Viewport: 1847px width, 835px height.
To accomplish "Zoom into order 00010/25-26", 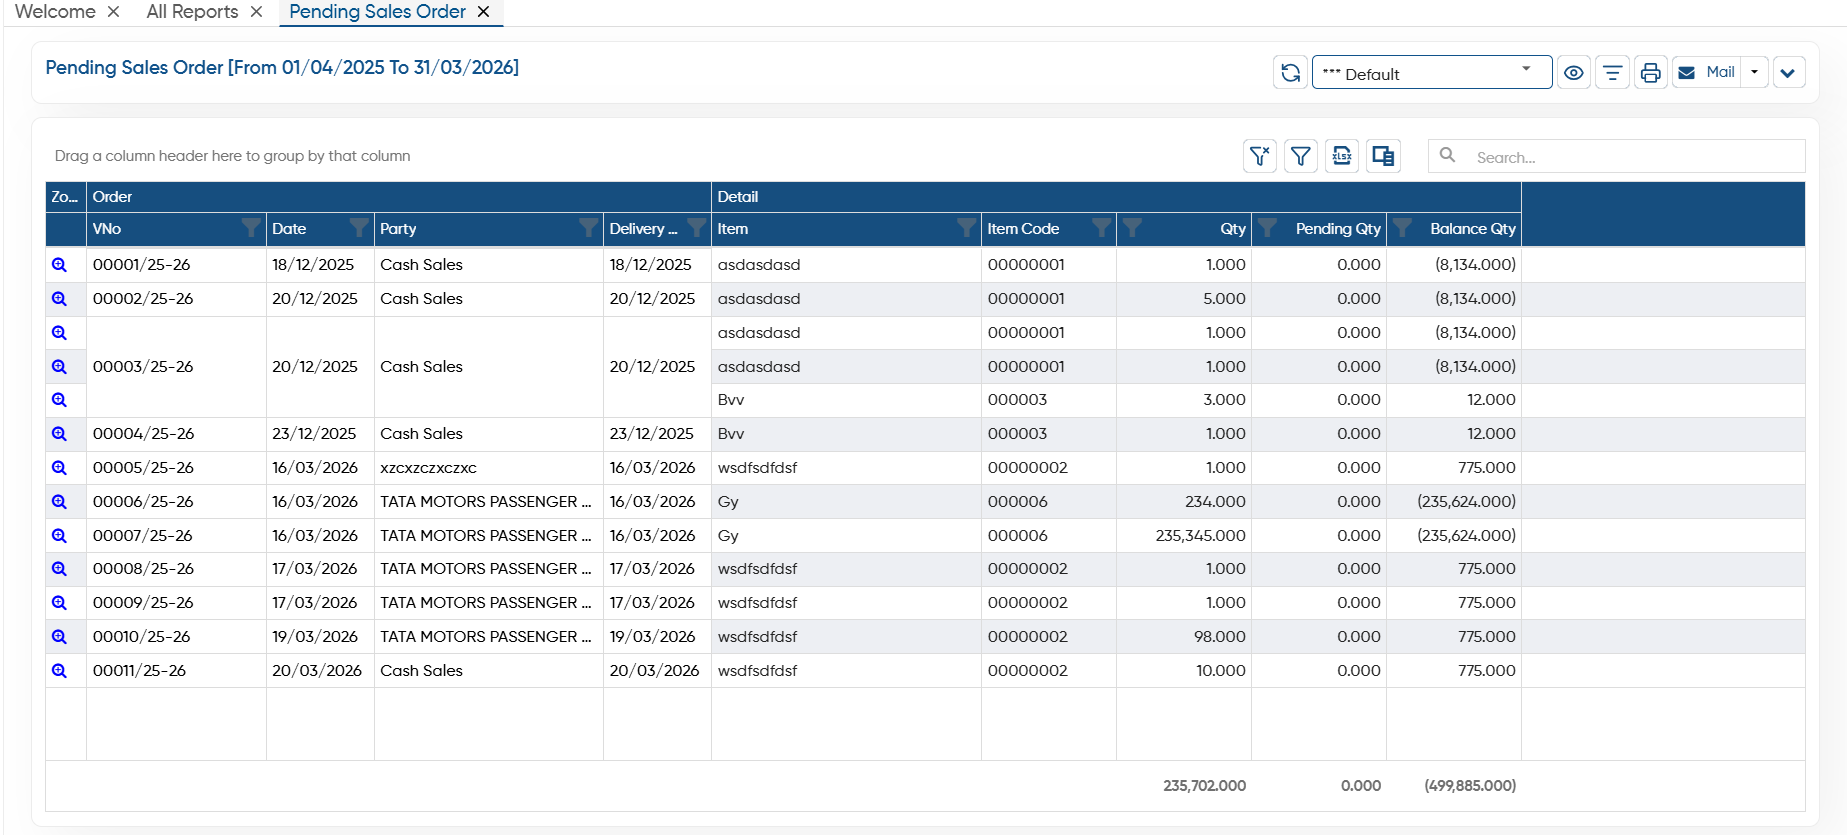I will tap(59, 637).
